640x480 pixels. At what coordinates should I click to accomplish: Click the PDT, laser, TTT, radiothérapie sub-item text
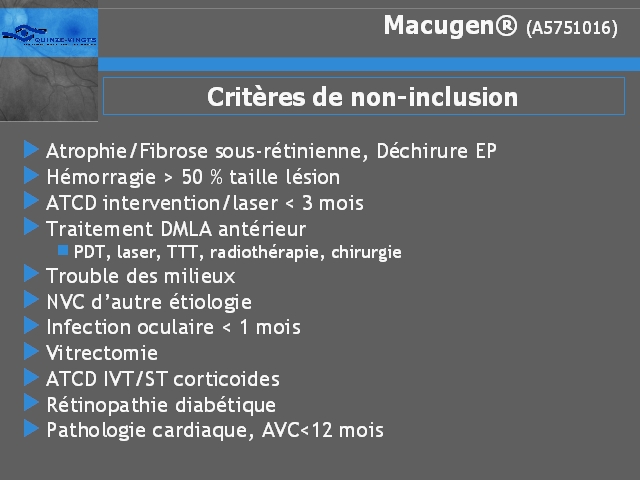pyautogui.click(x=238, y=253)
